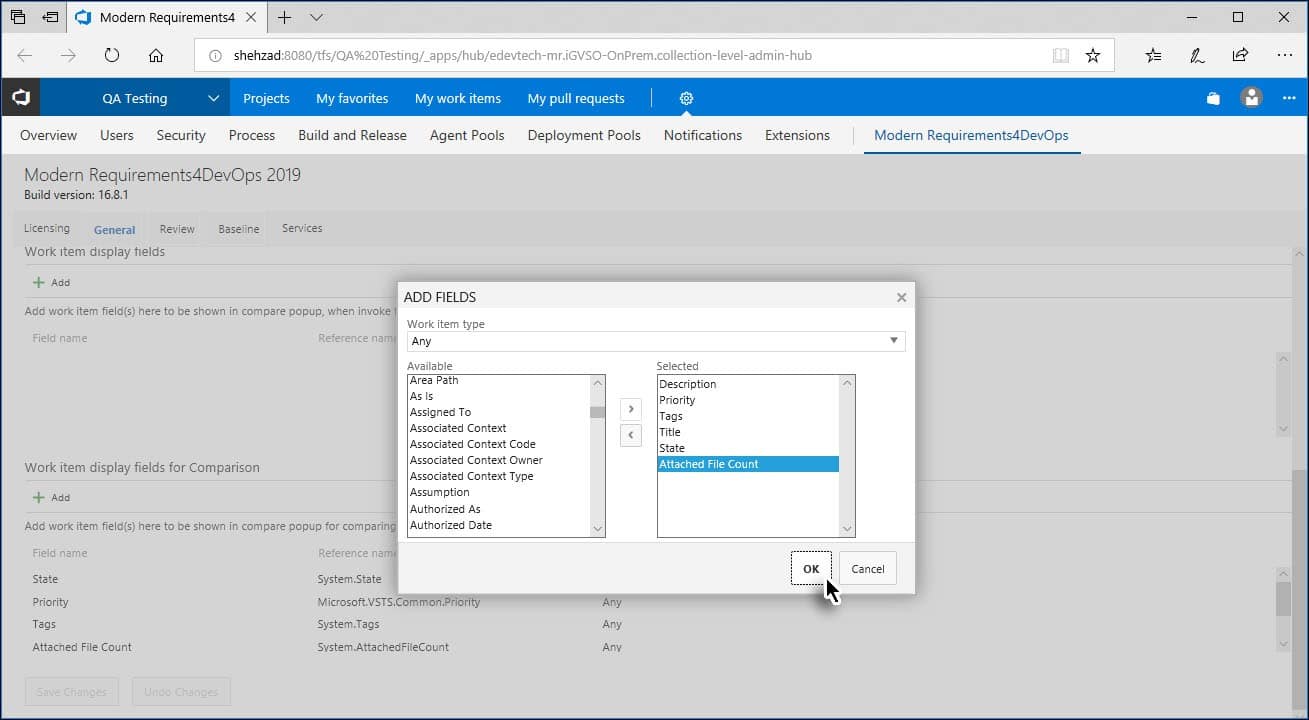
Task: Click Selected list scroll down arrow
Action: [x=847, y=529]
